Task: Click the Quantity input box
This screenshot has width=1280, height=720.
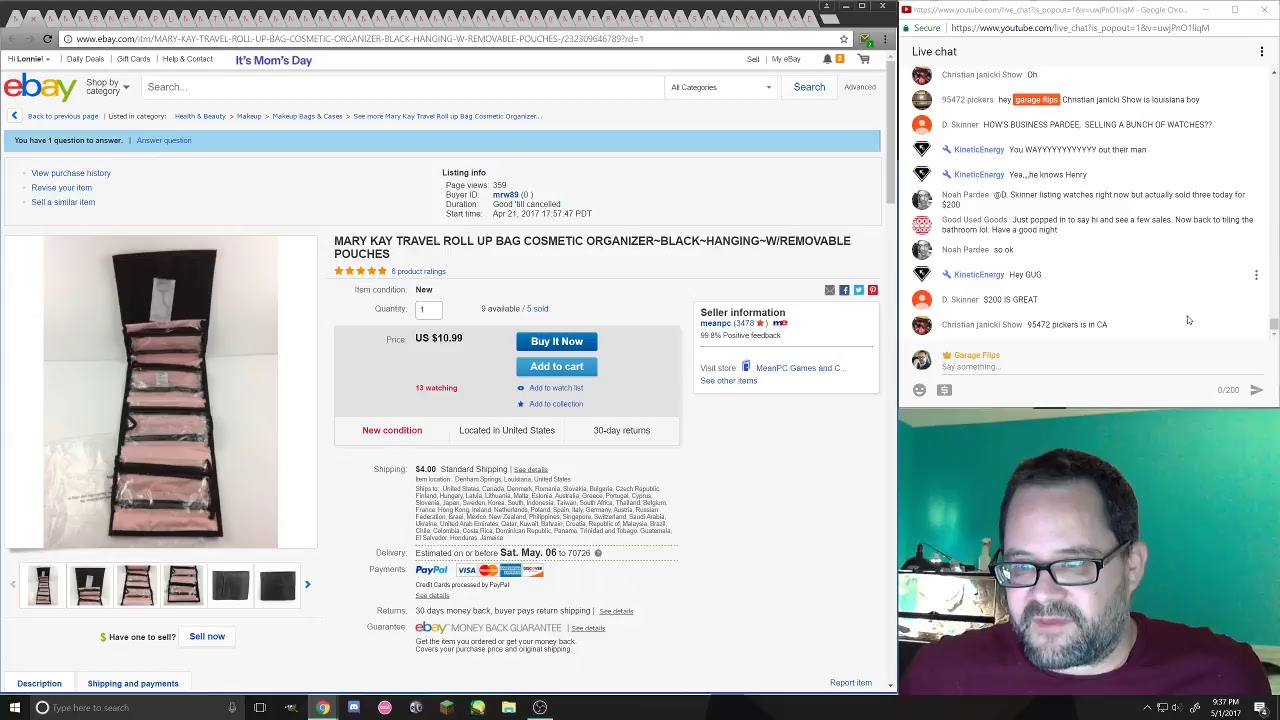Action: point(429,310)
